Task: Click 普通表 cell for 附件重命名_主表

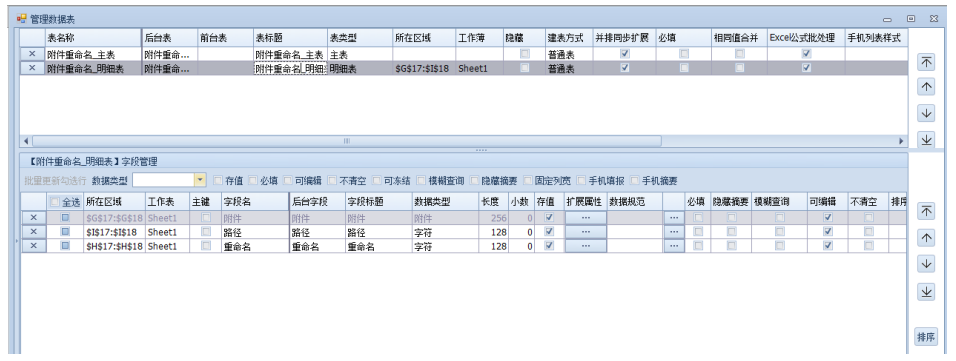Action: (569, 54)
